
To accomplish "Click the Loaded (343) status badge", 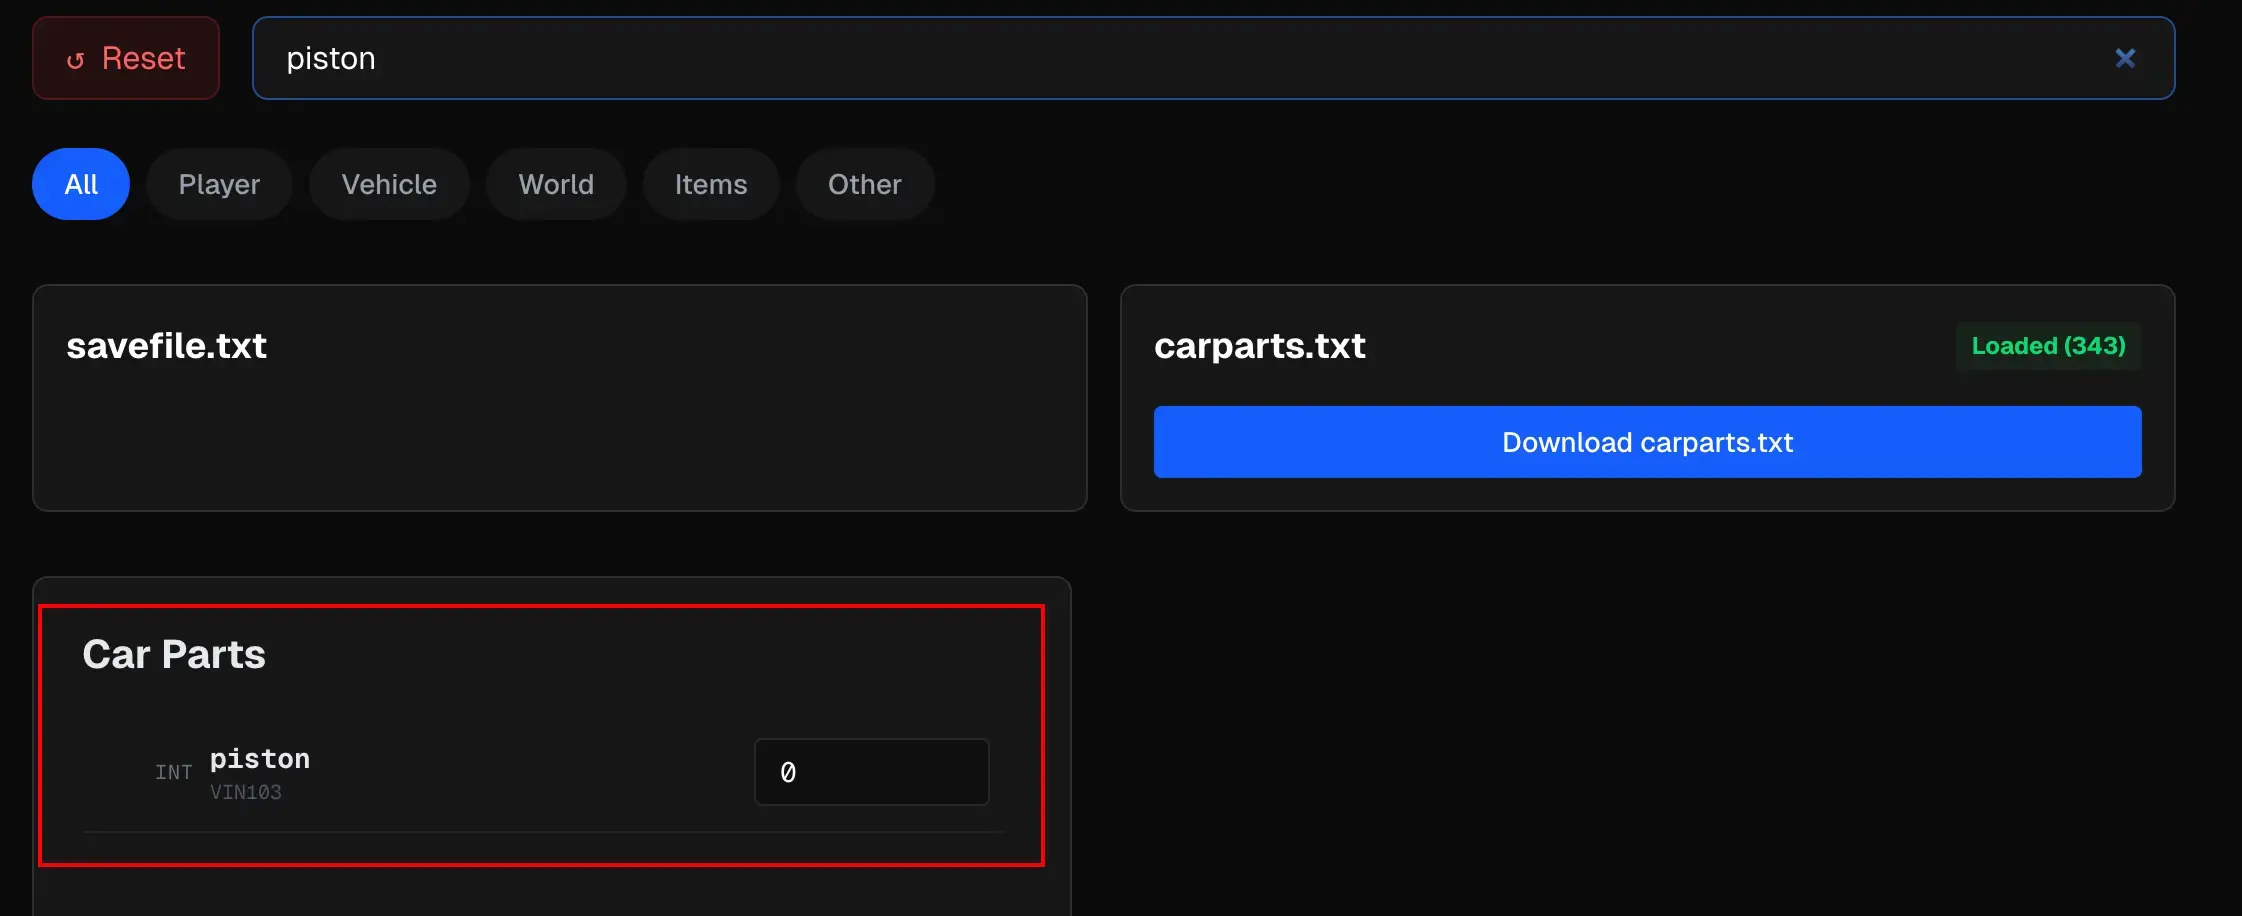I will coord(2048,346).
